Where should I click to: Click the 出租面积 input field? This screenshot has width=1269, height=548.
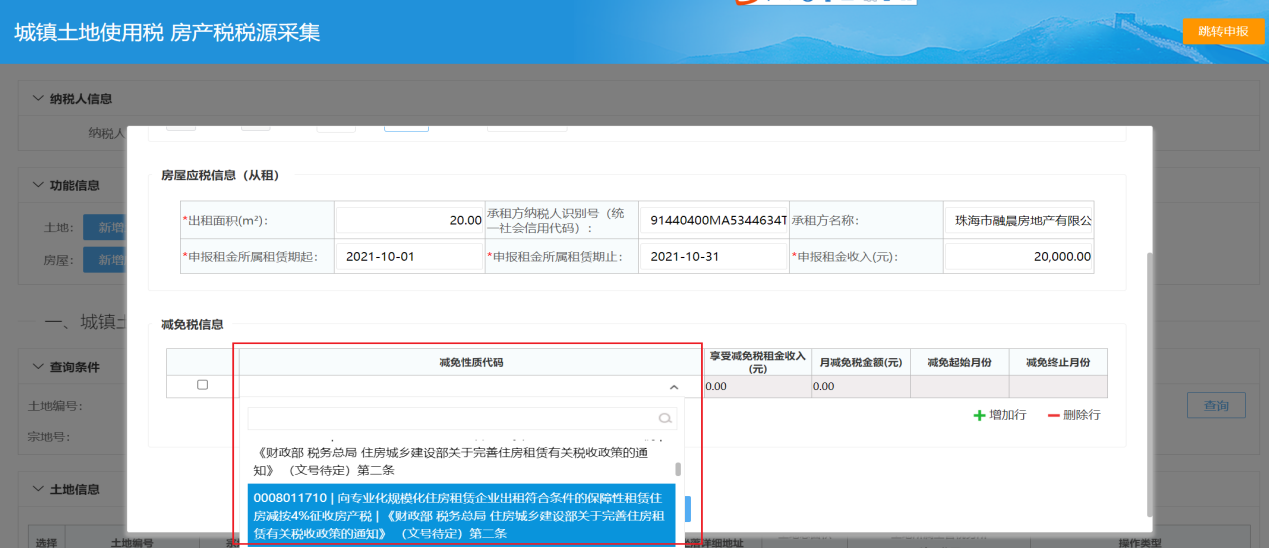(x=409, y=220)
